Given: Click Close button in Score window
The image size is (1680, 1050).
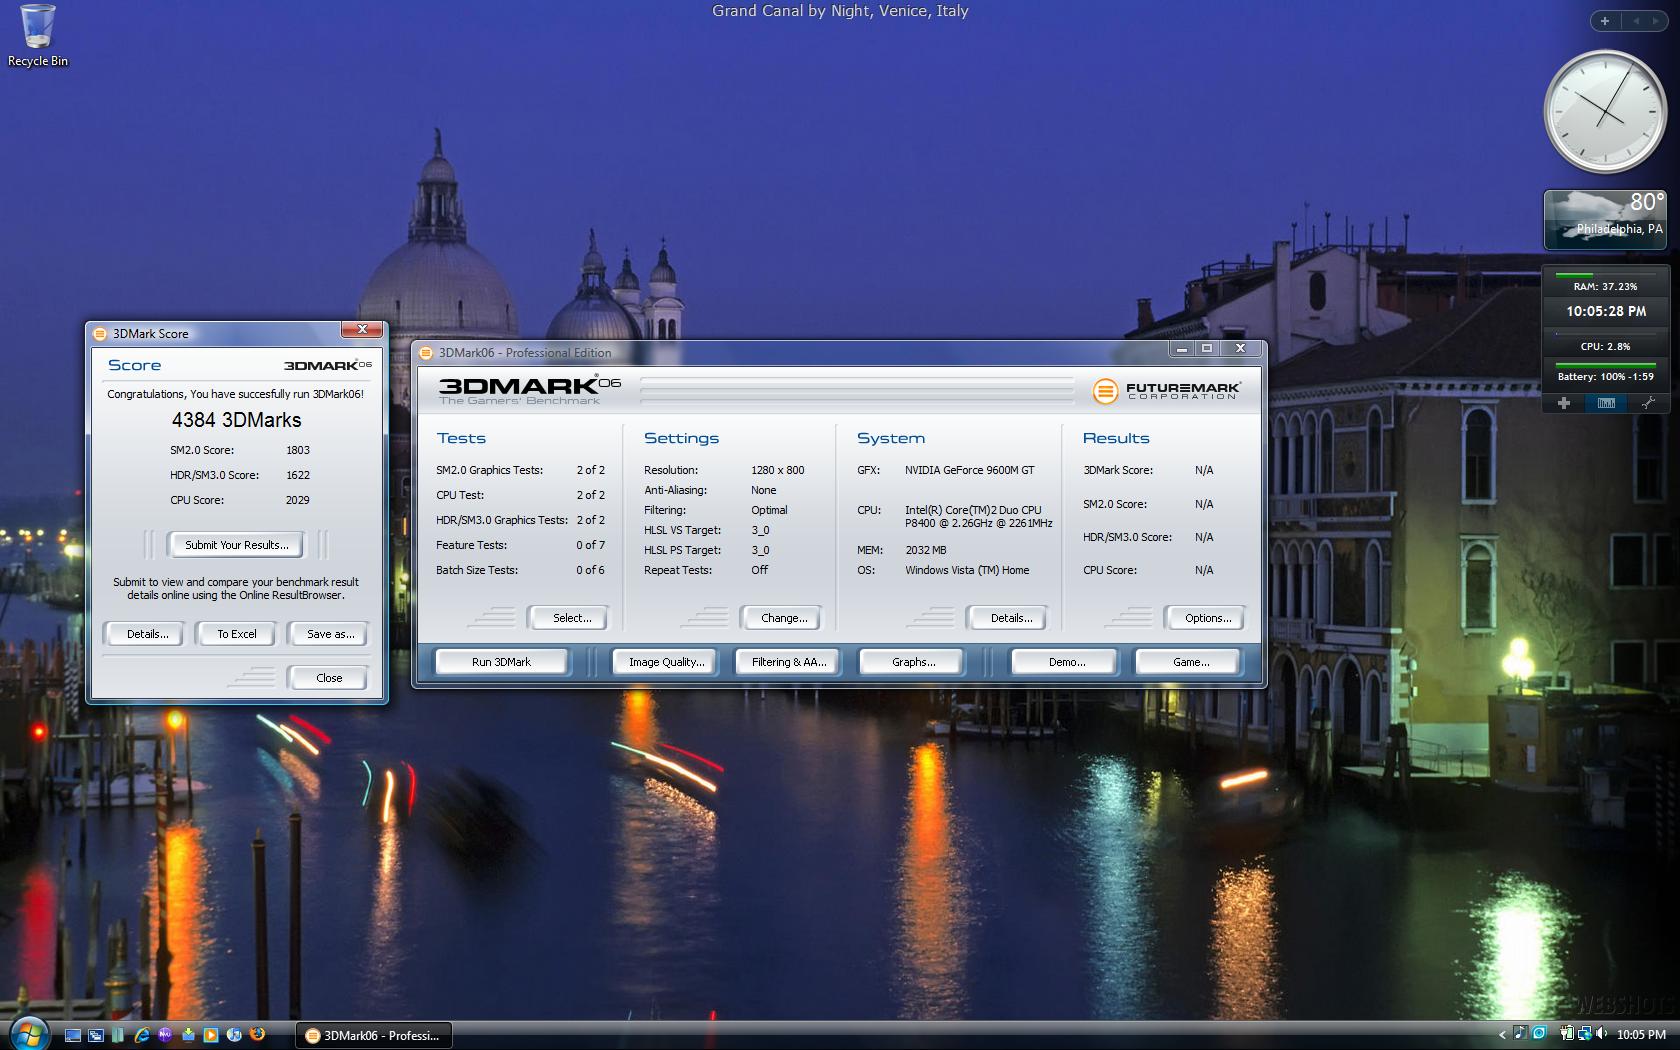Looking at the screenshot, I should click(329, 678).
